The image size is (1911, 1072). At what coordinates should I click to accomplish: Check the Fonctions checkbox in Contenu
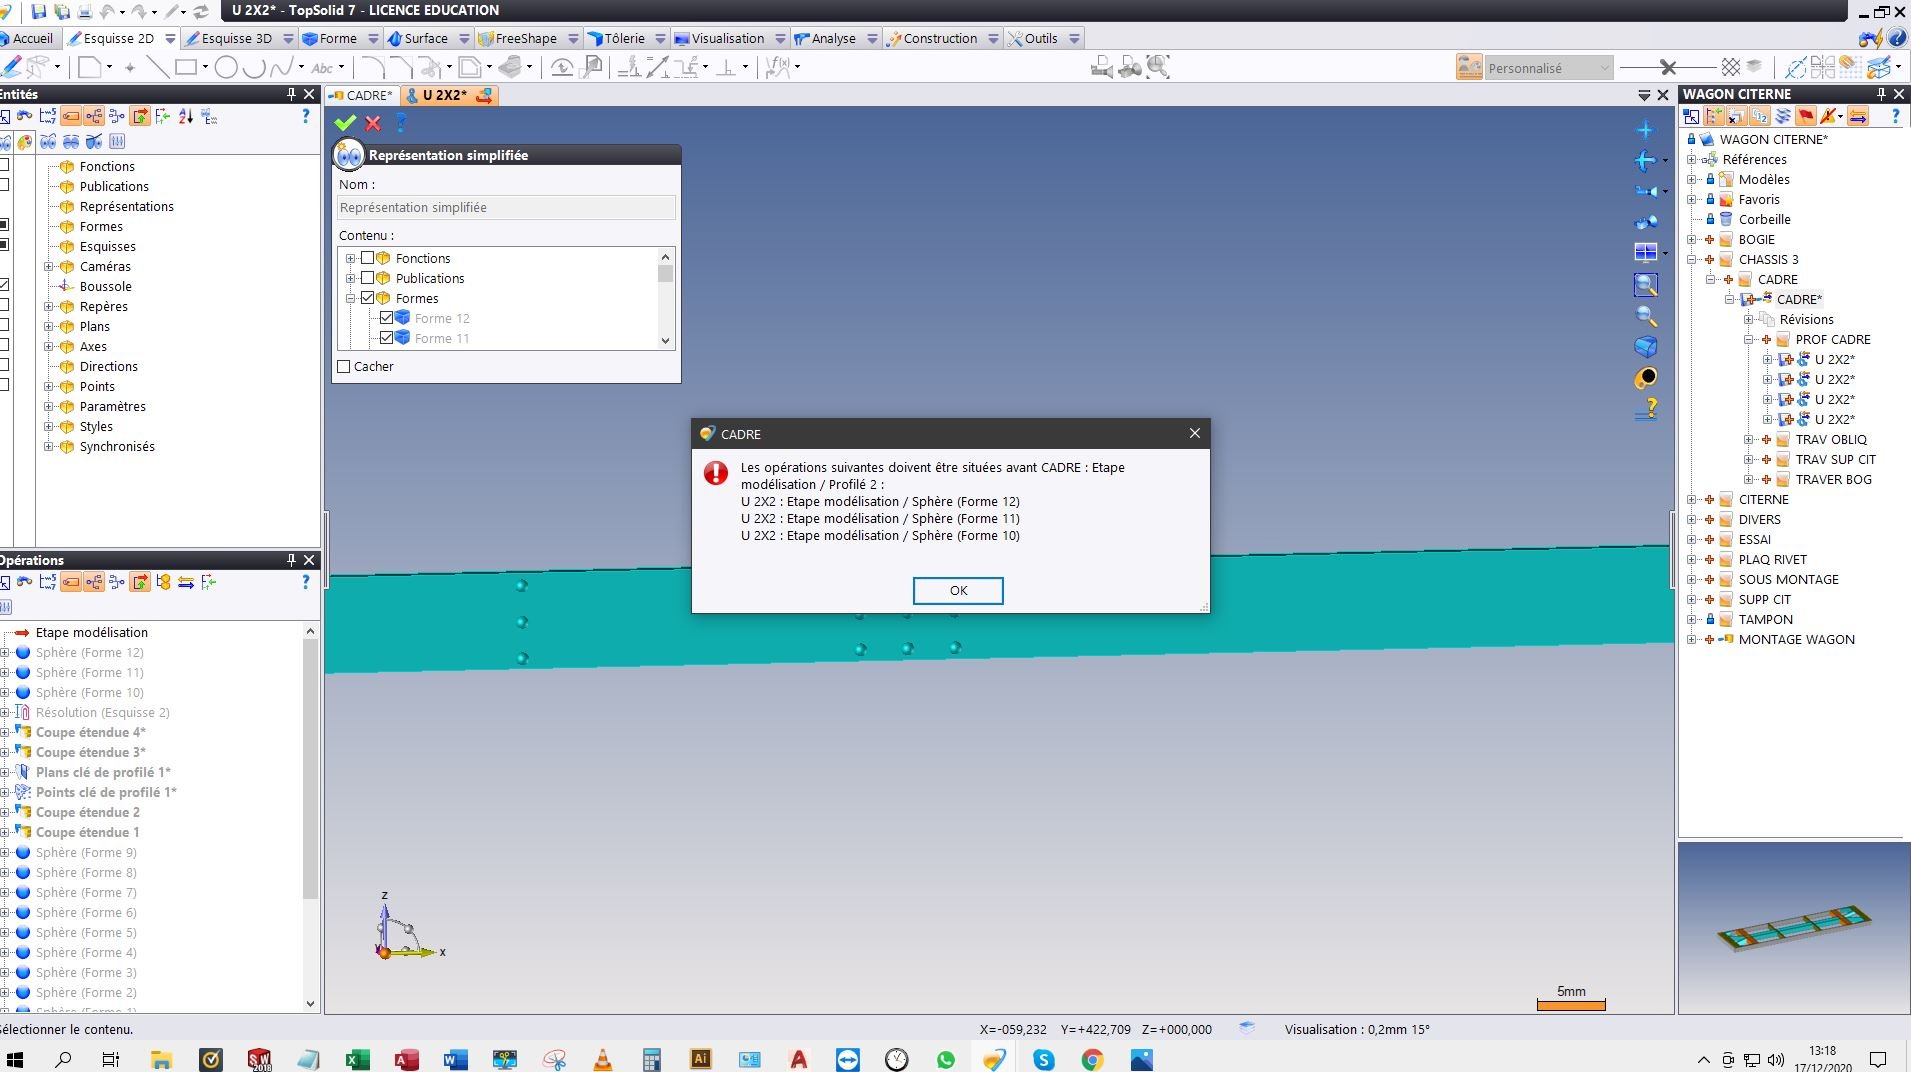click(x=367, y=258)
